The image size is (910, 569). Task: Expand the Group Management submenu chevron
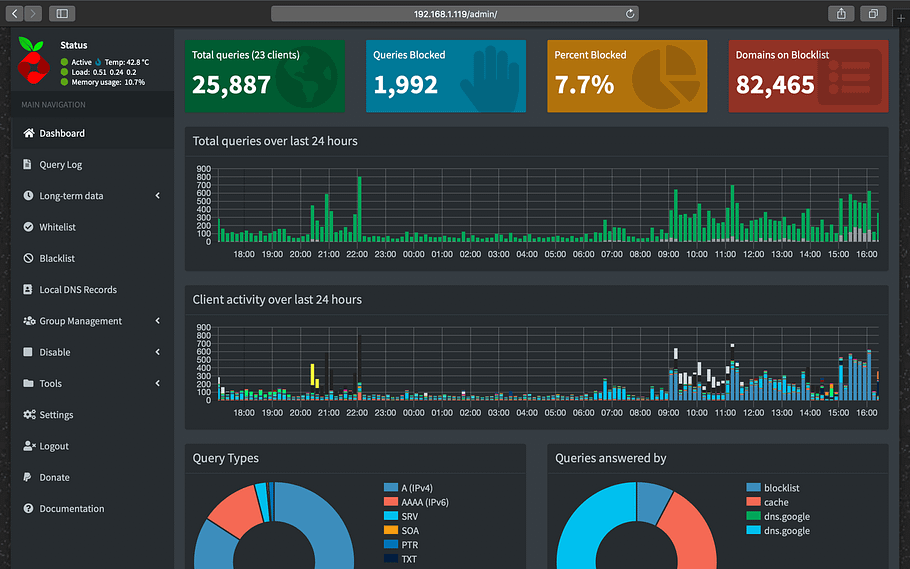point(157,320)
